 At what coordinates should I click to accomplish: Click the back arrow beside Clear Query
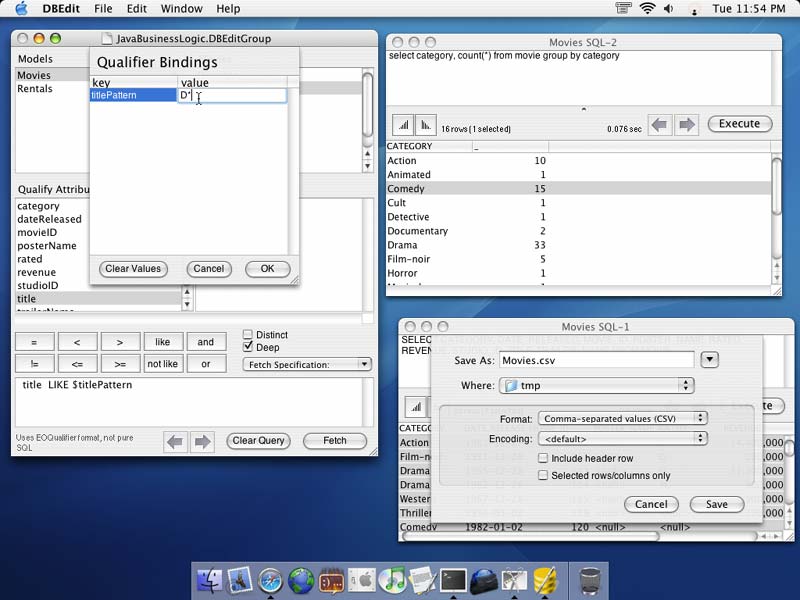[x=176, y=441]
